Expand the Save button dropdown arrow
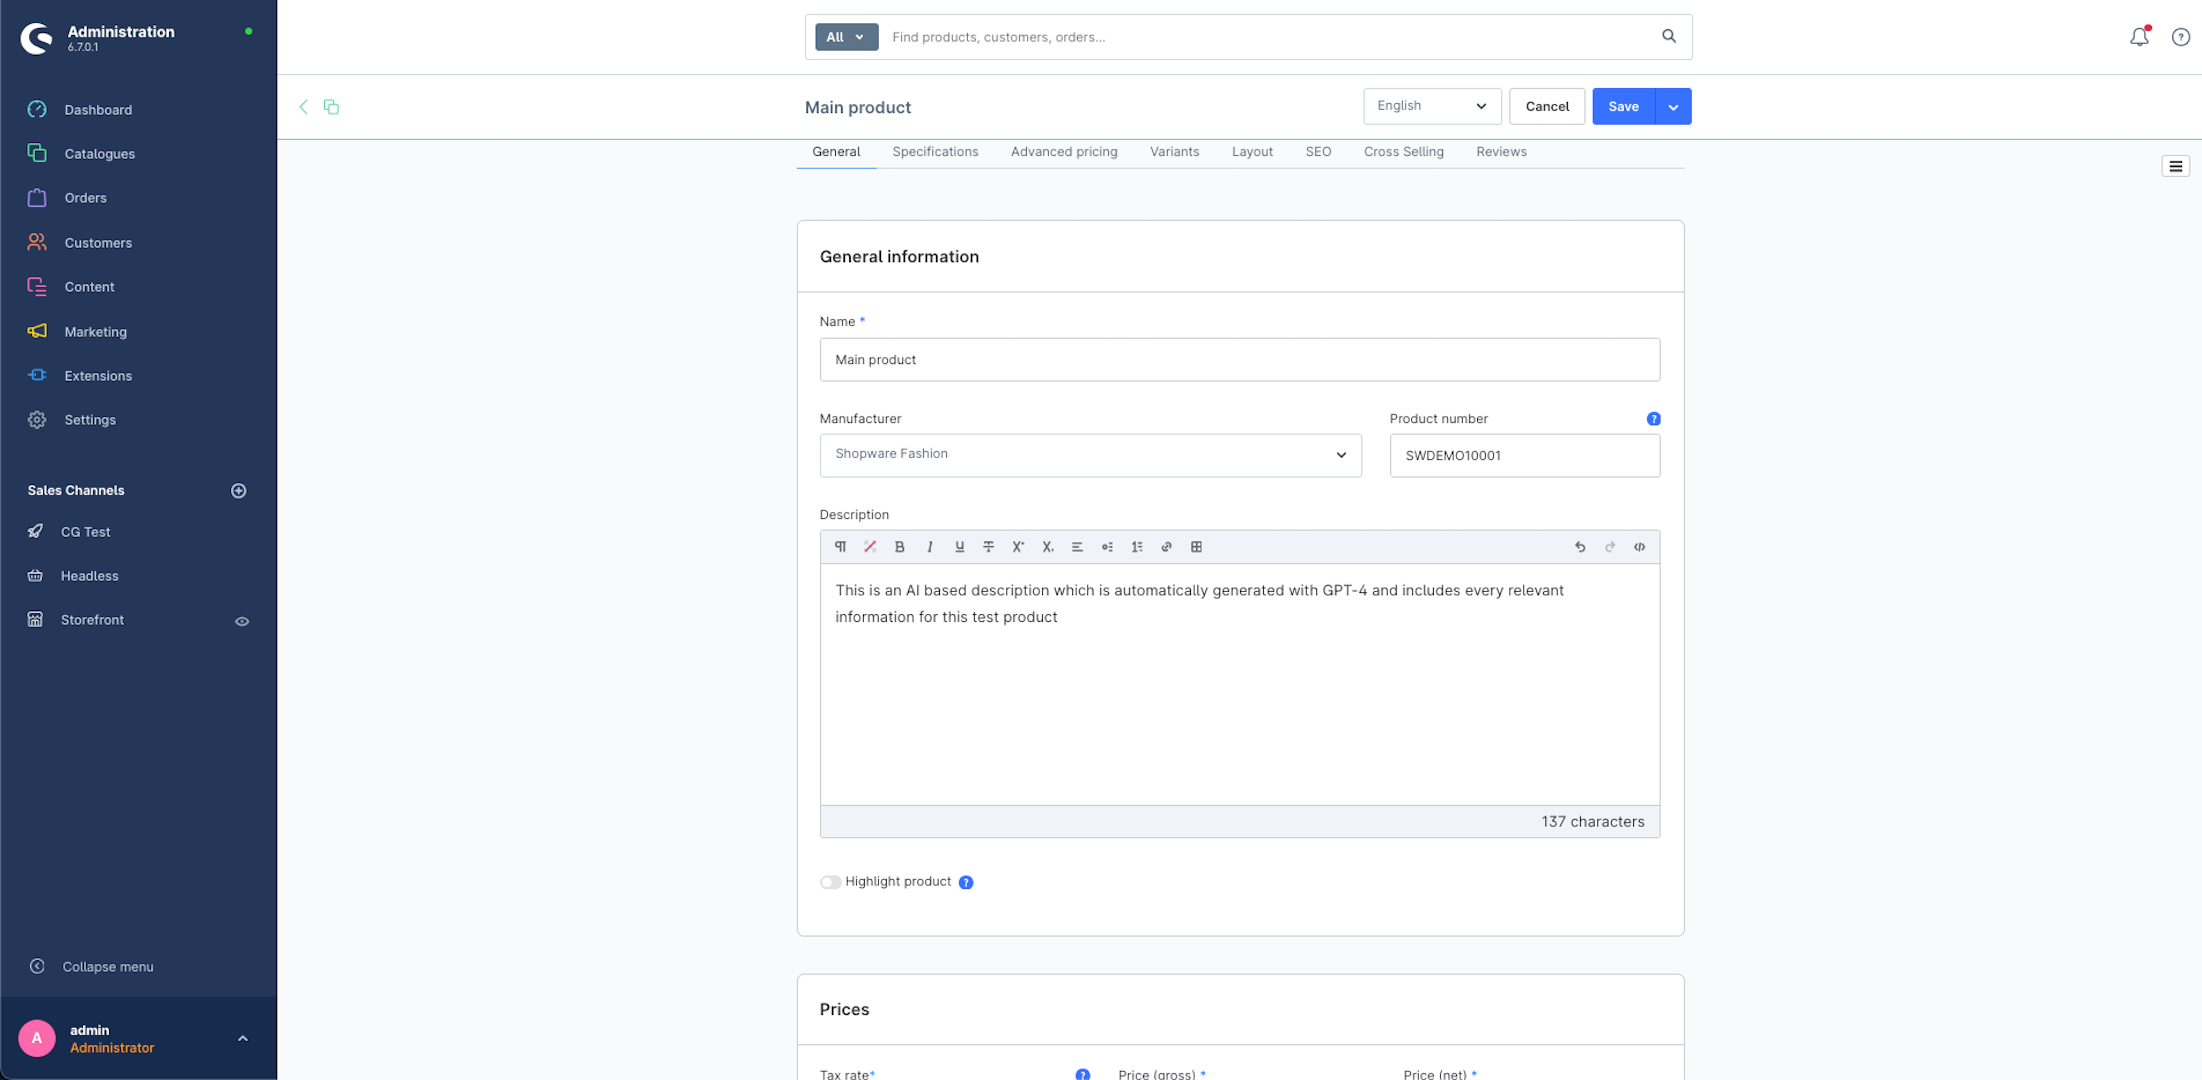Screen dimensions: 2202x1080 [1673, 106]
